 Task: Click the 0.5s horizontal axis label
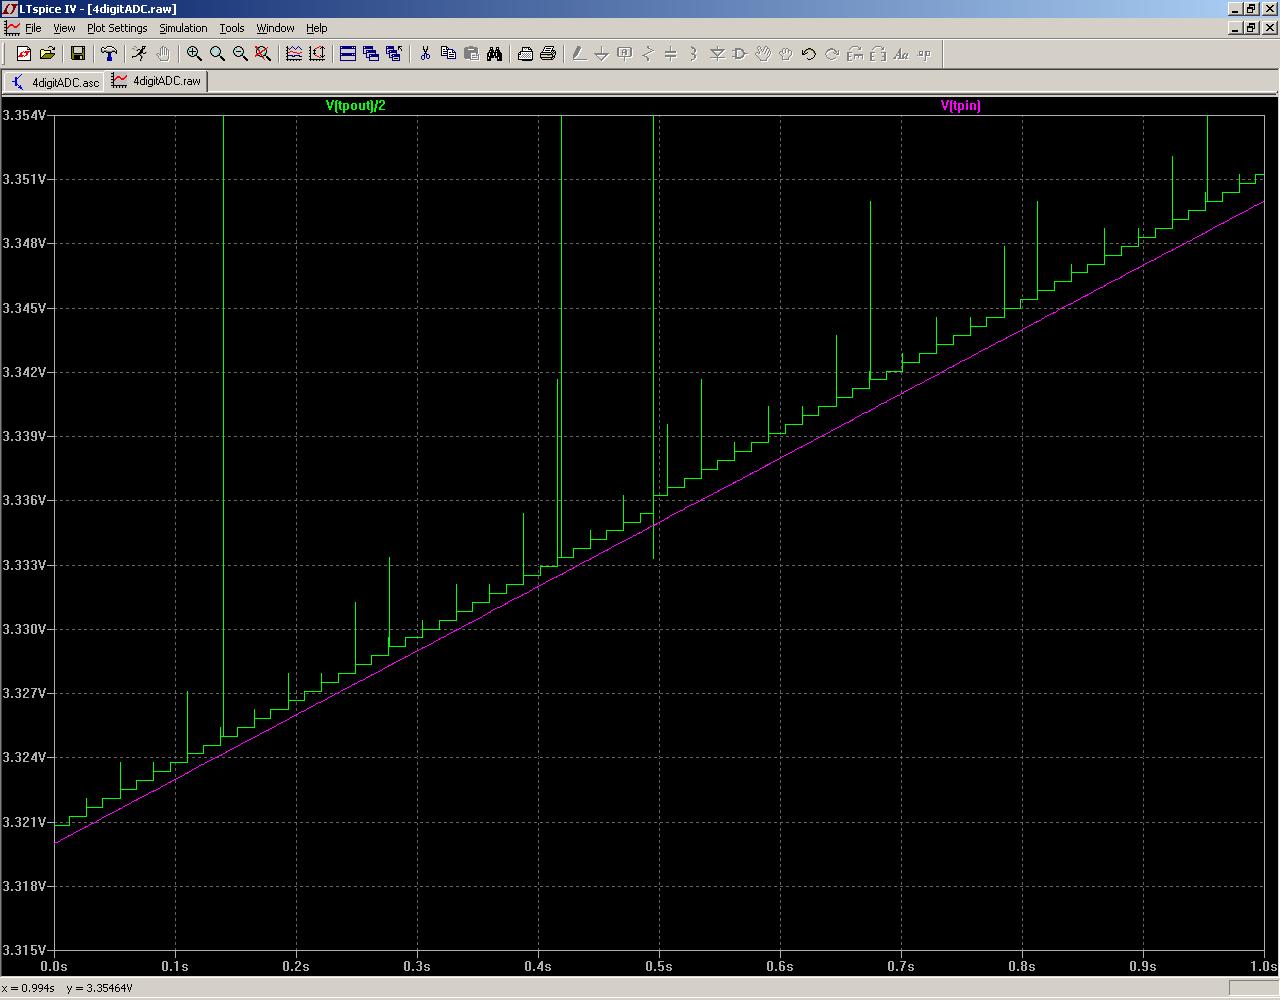click(x=658, y=966)
